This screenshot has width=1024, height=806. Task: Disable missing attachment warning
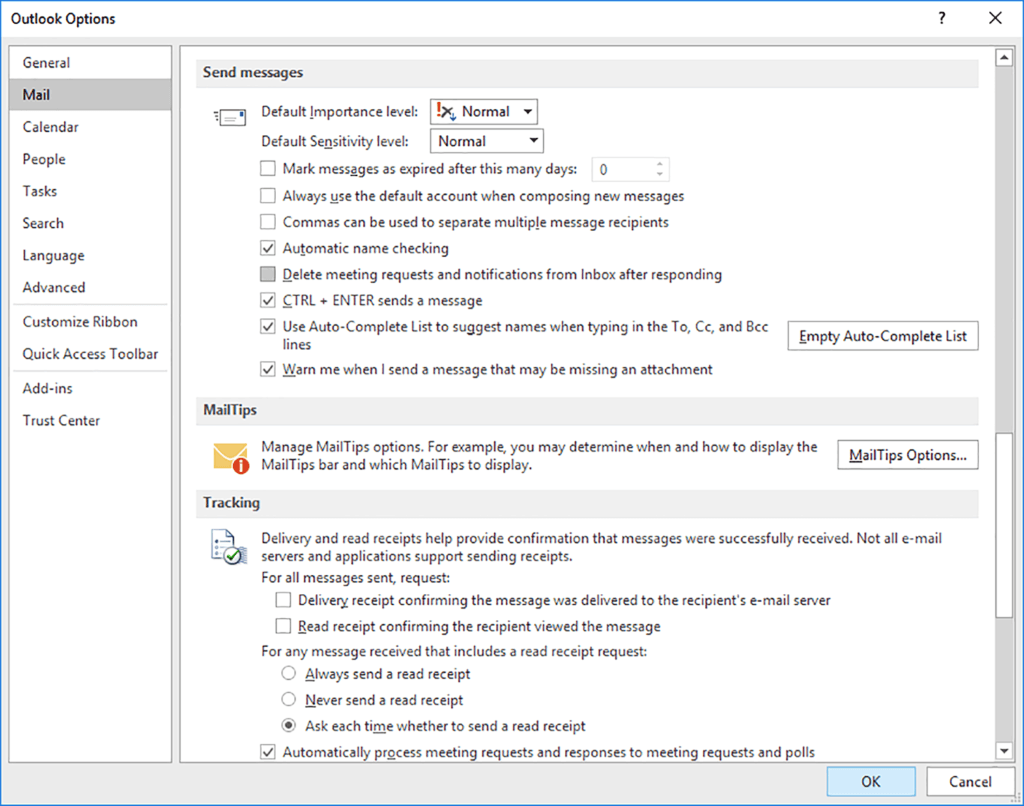[267, 369]
